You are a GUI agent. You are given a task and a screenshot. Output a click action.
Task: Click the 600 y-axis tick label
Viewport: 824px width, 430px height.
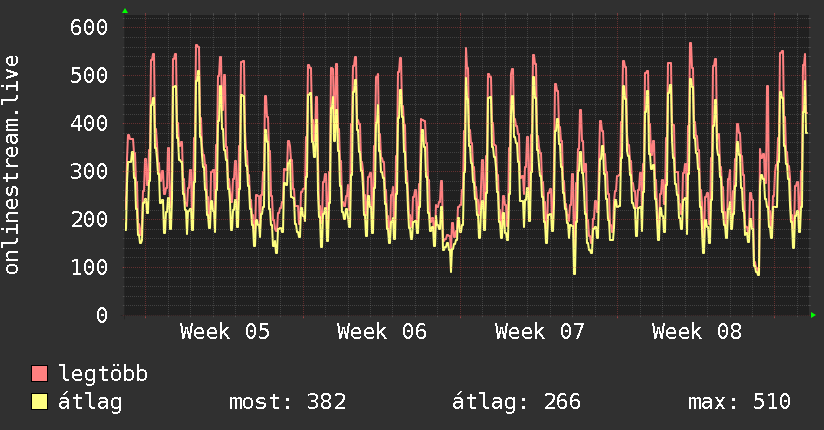89,27
